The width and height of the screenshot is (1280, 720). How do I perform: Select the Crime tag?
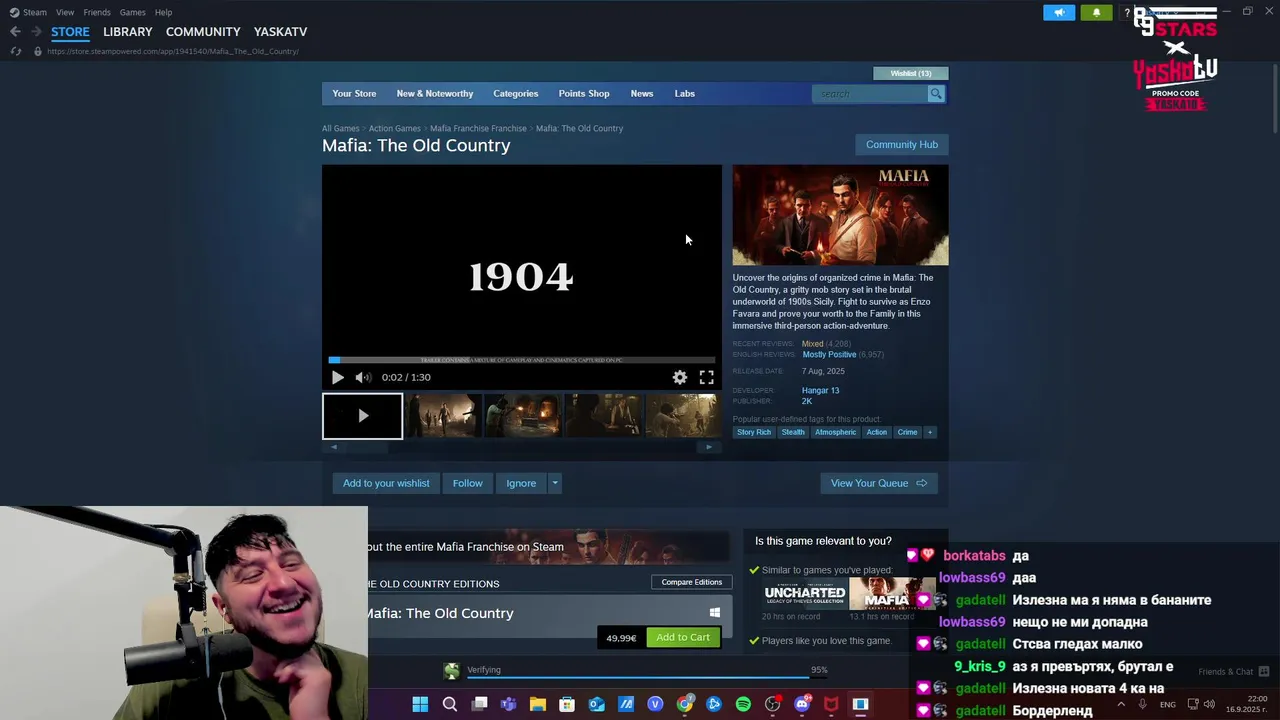pyautogui.click(x=907, y=432)
